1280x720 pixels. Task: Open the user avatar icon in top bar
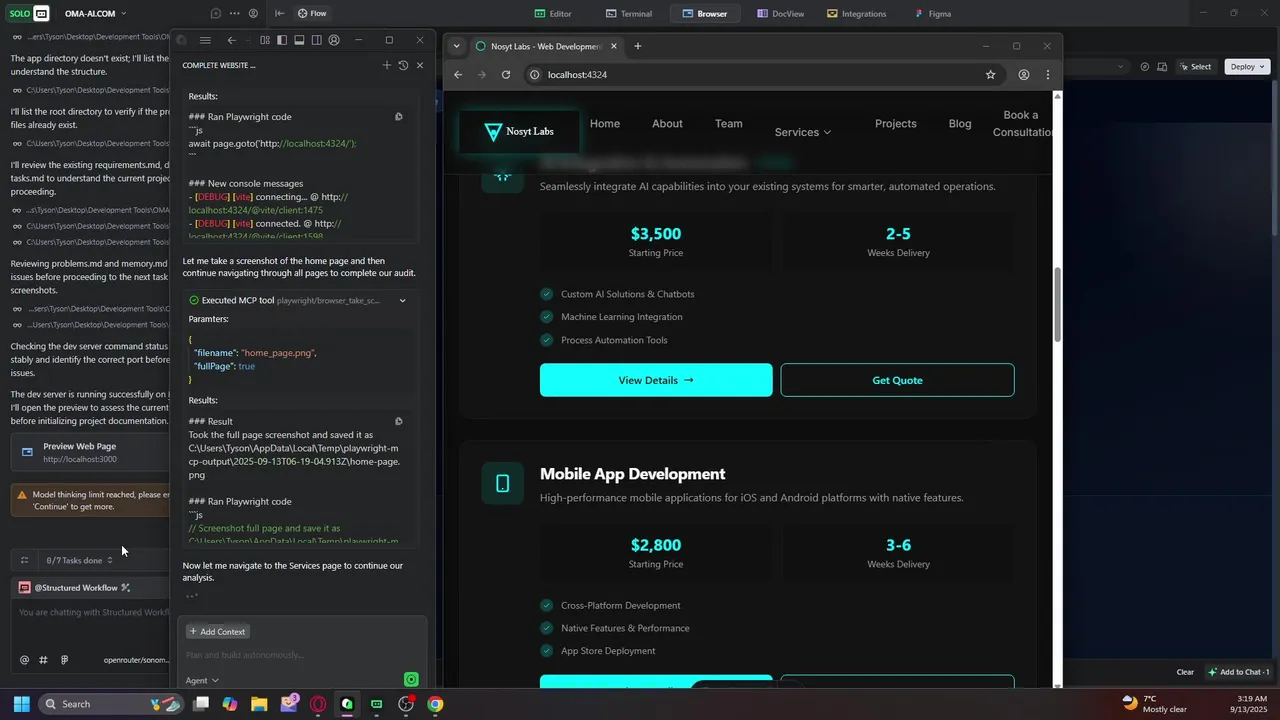tap(253, 14)
